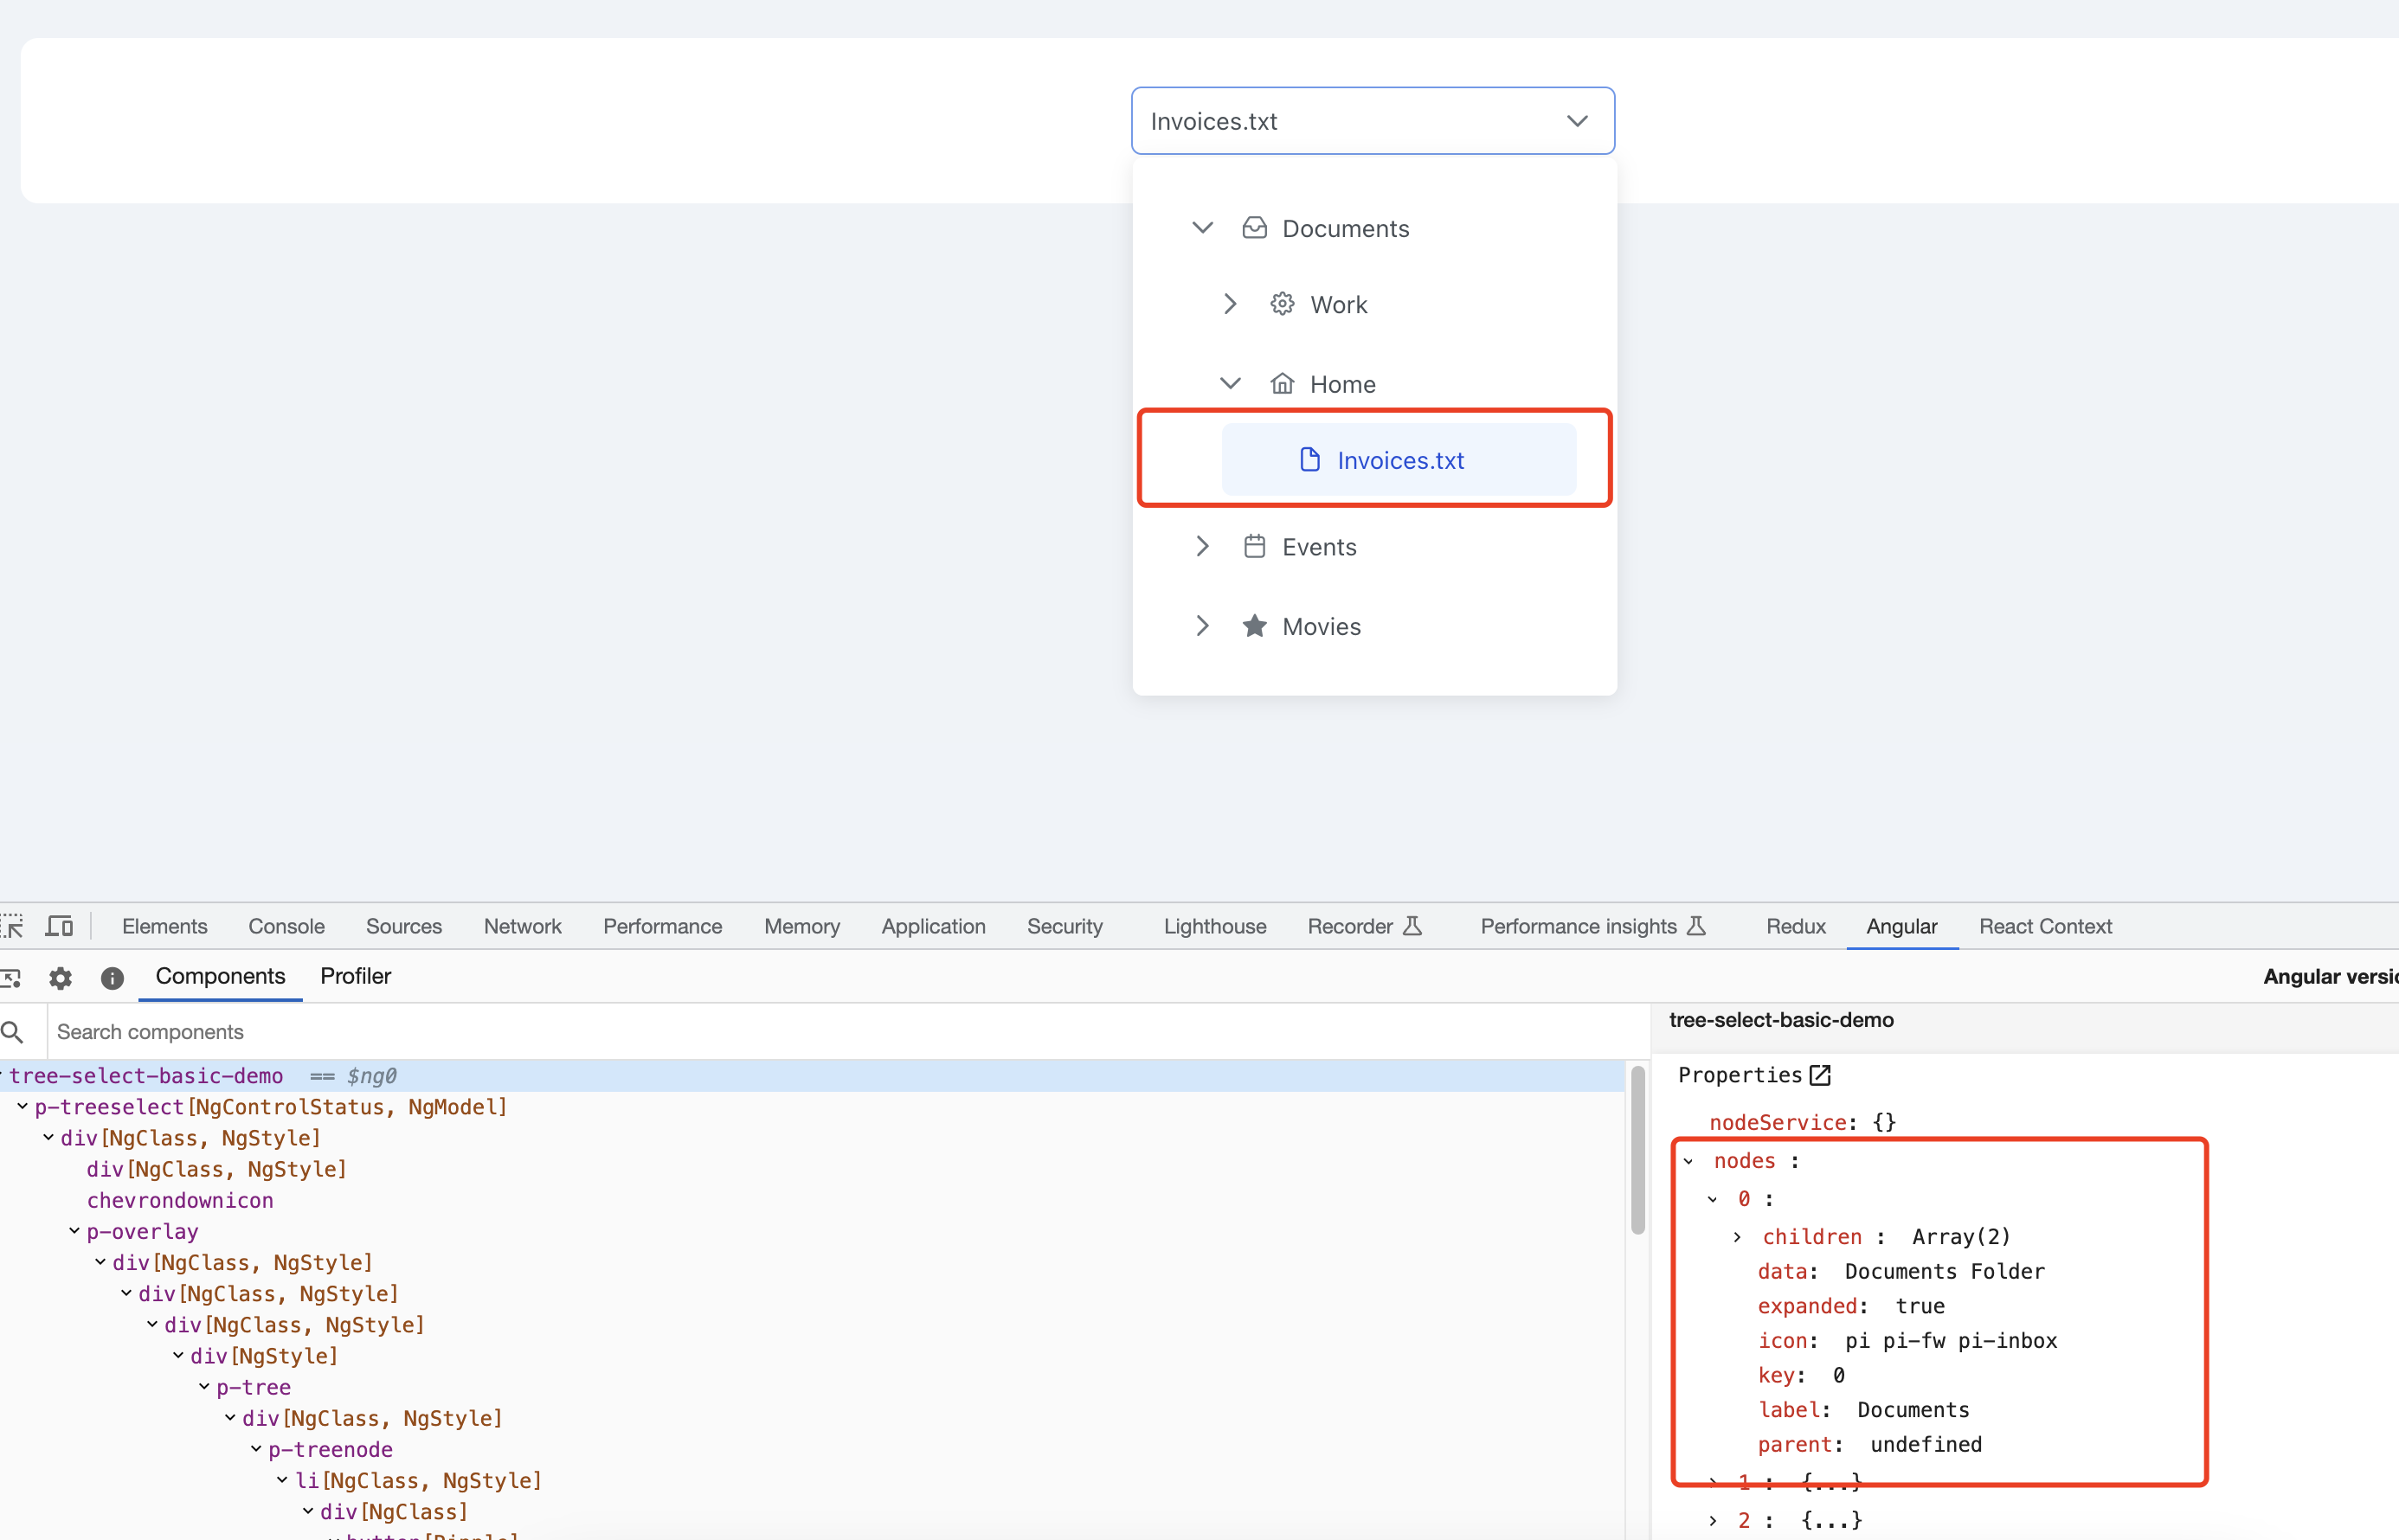Open the Console panel in DevTools
Screen dimensions: 2399x1540
pyautogui.click(x=286, y=925)
